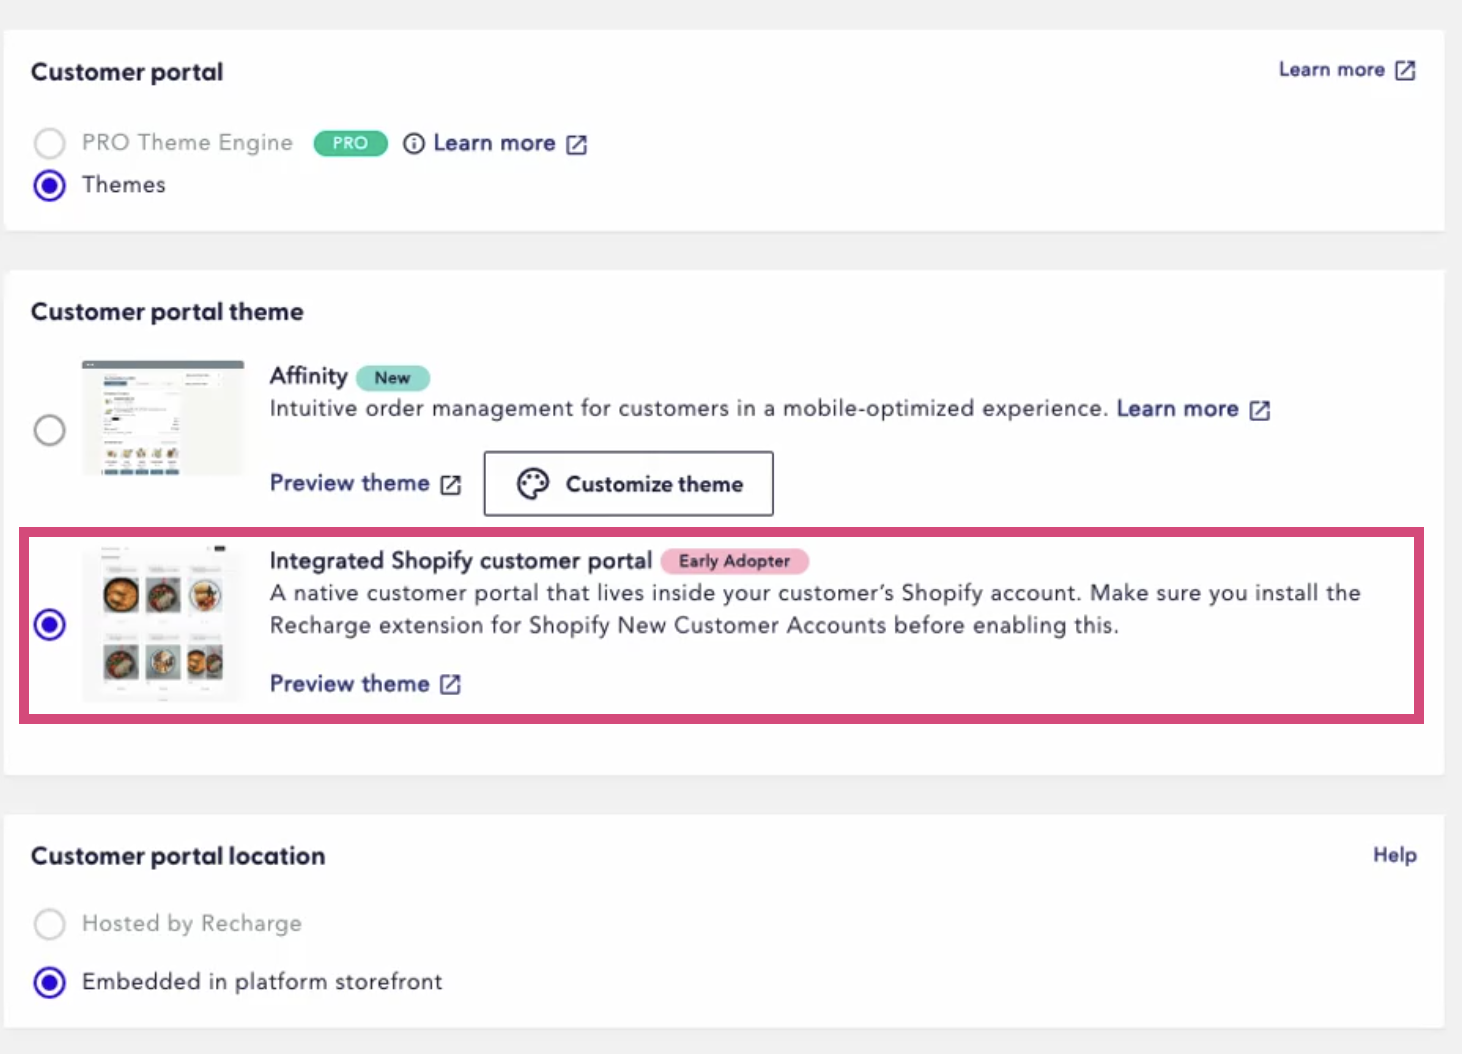Image resolution: width=1462 pixels, height=1054 pixels.
Task: Select the Themes radio button
Action: [49, 185]
